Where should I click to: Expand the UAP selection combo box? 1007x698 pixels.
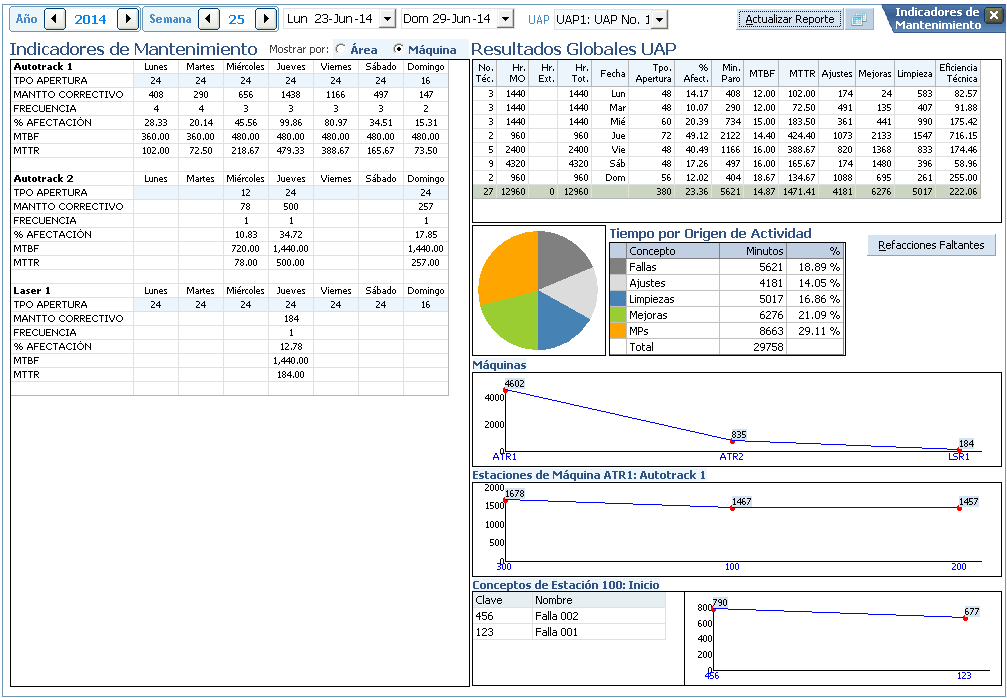coord(658,20)
